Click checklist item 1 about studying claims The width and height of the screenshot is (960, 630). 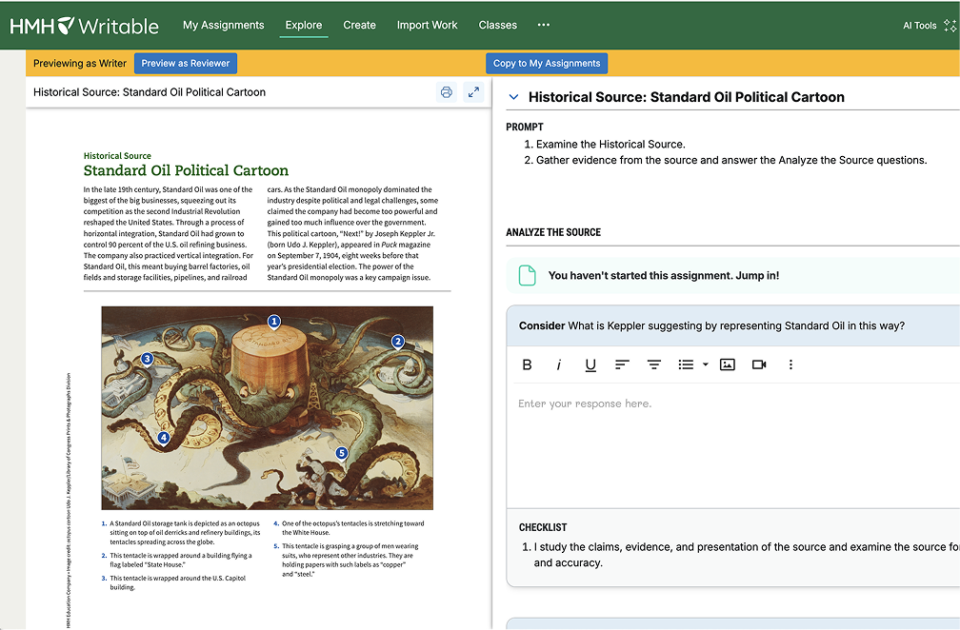(x=740, y=555)
